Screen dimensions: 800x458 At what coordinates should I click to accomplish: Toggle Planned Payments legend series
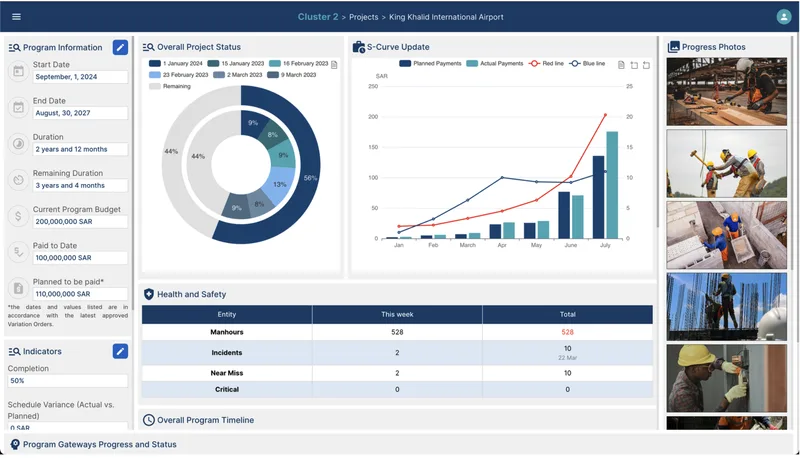(430, 64)
